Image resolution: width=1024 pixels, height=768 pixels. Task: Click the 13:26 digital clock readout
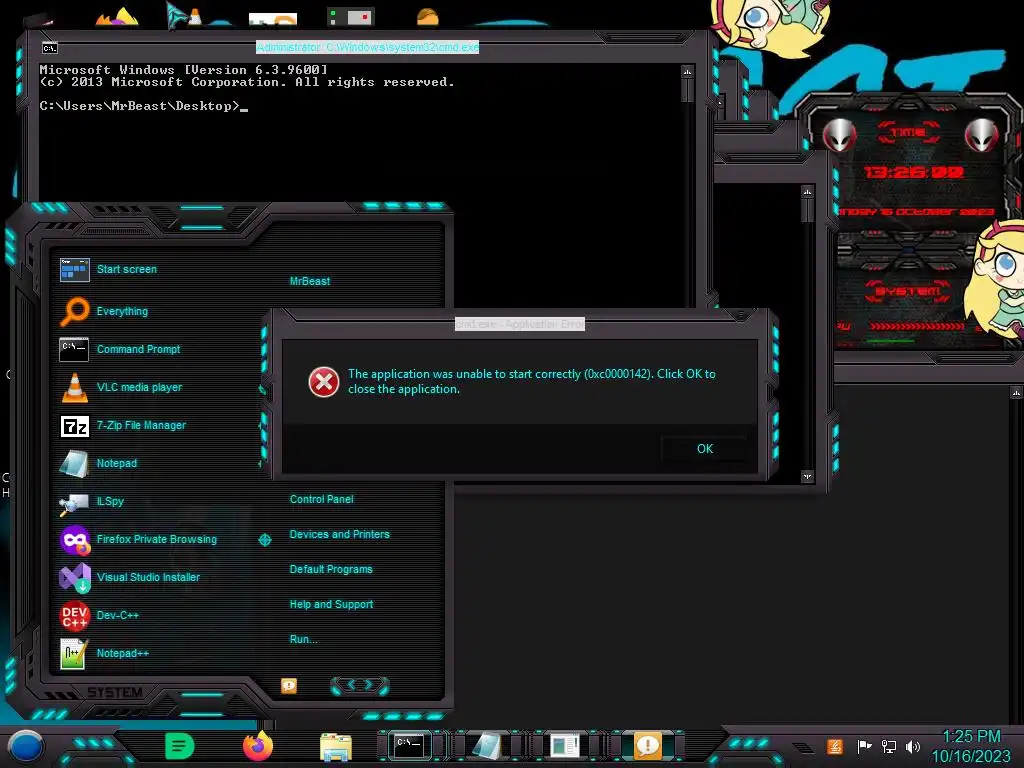coord(914,172)
